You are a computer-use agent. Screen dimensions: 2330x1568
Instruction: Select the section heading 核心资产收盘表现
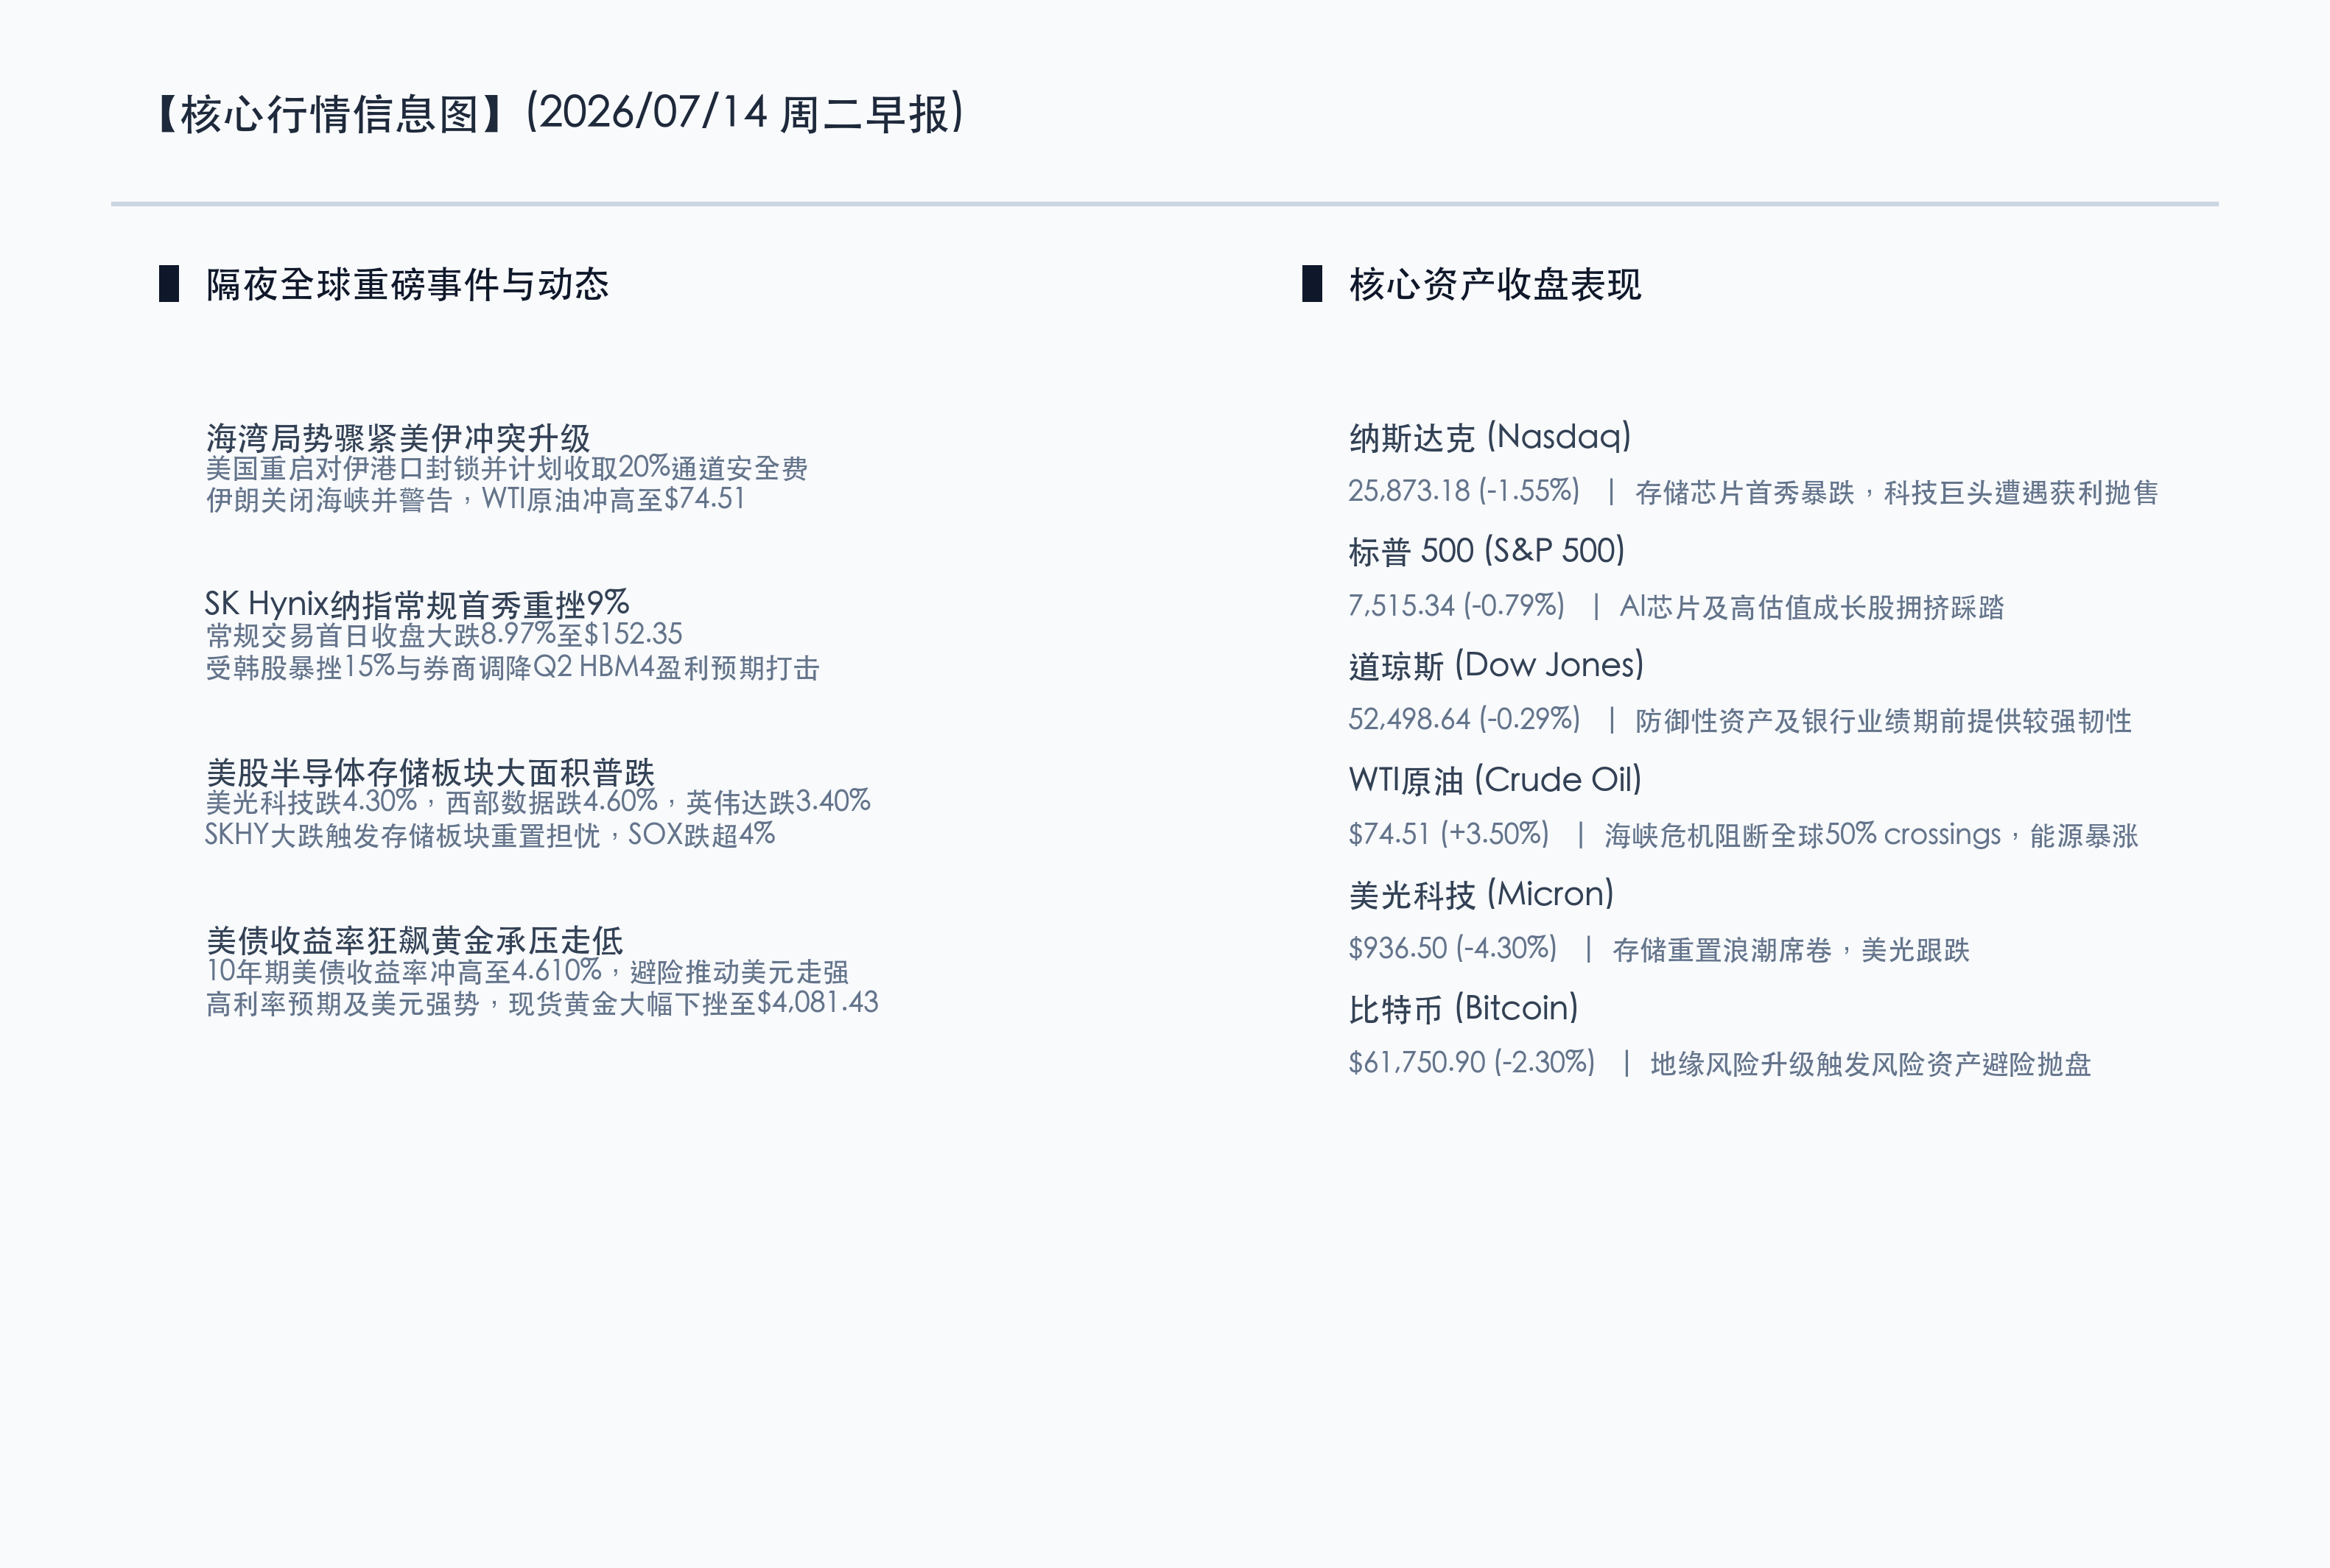(x=1495, y=284)
